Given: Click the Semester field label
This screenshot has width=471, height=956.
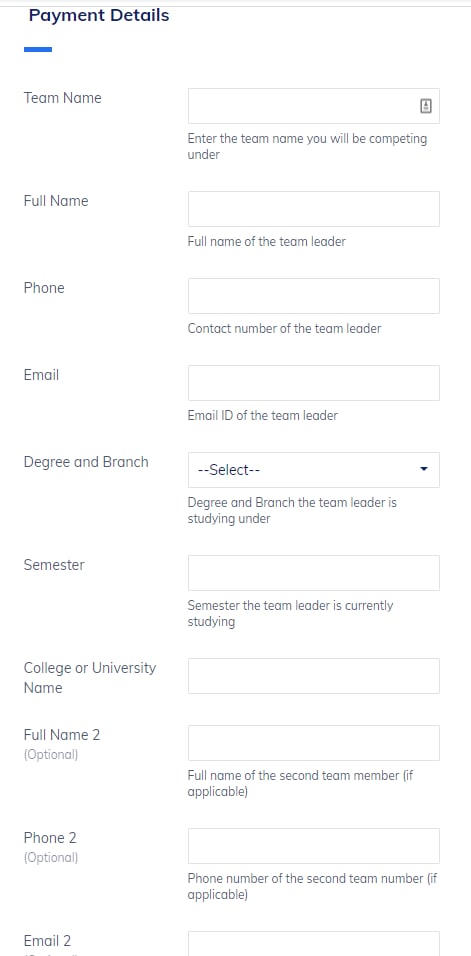Looking at the screenshot, I should tap(54, 565).
